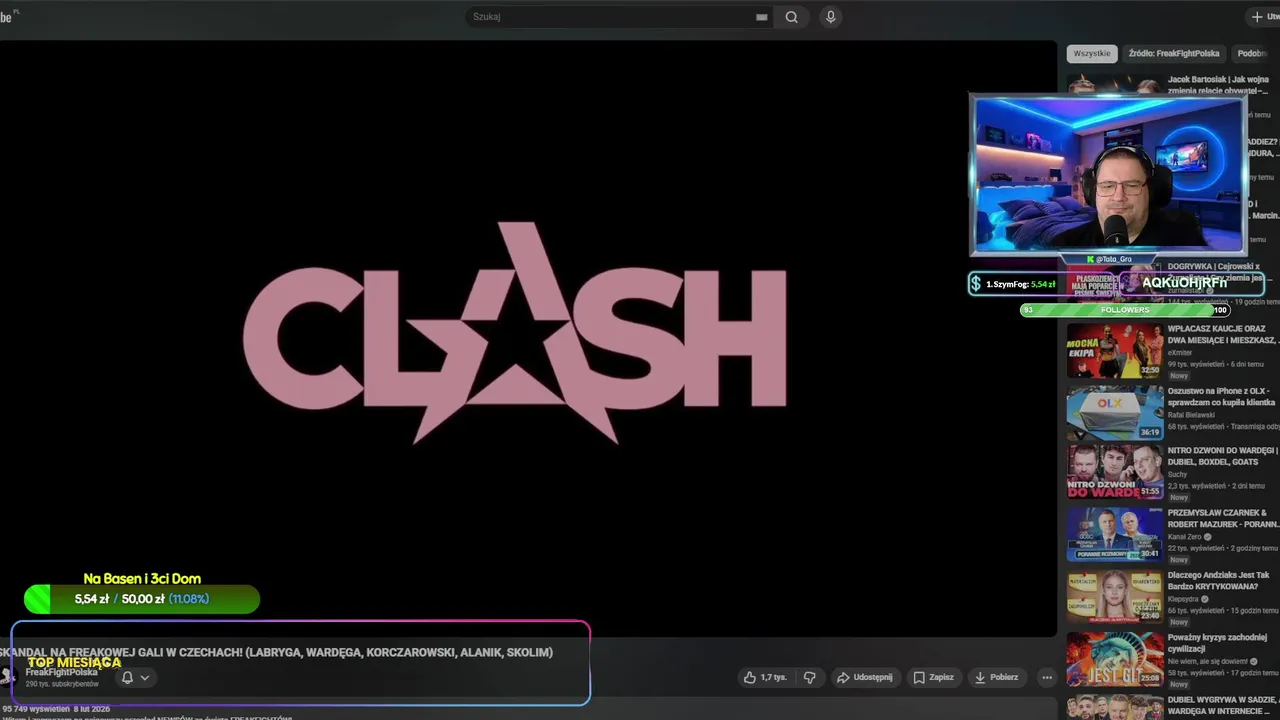Like the video with thumbs up
The height and width of the screenshot is (720, 1280).
[x=765, y=677]
